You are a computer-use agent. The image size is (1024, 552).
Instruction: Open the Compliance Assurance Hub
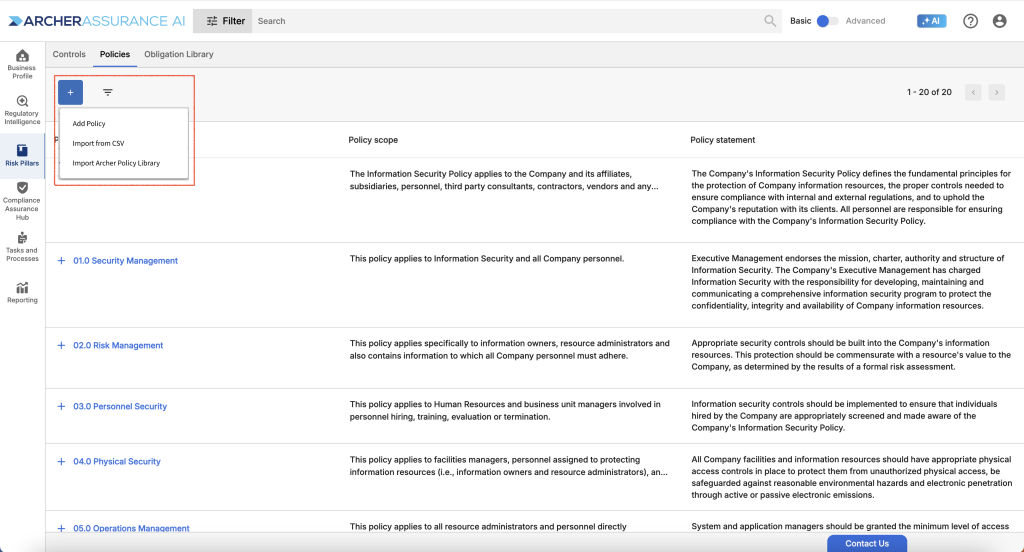(22, 201)
